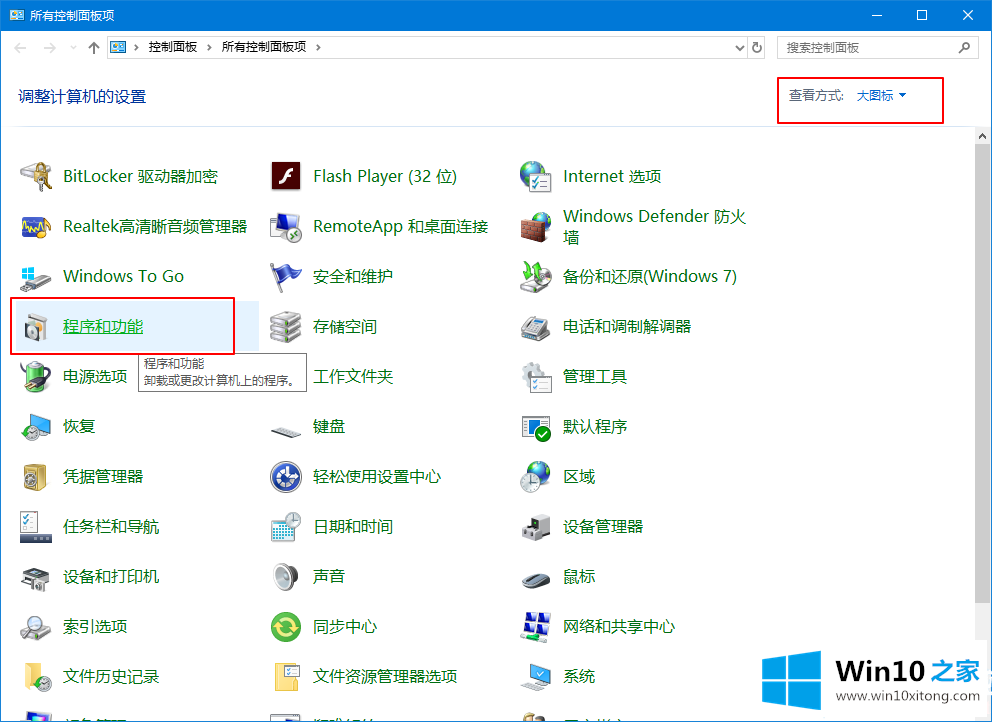The width and height of the screenshot is (992, 722).
Task: Open the 默认程序 link text
Action: [x=595, y=426]
